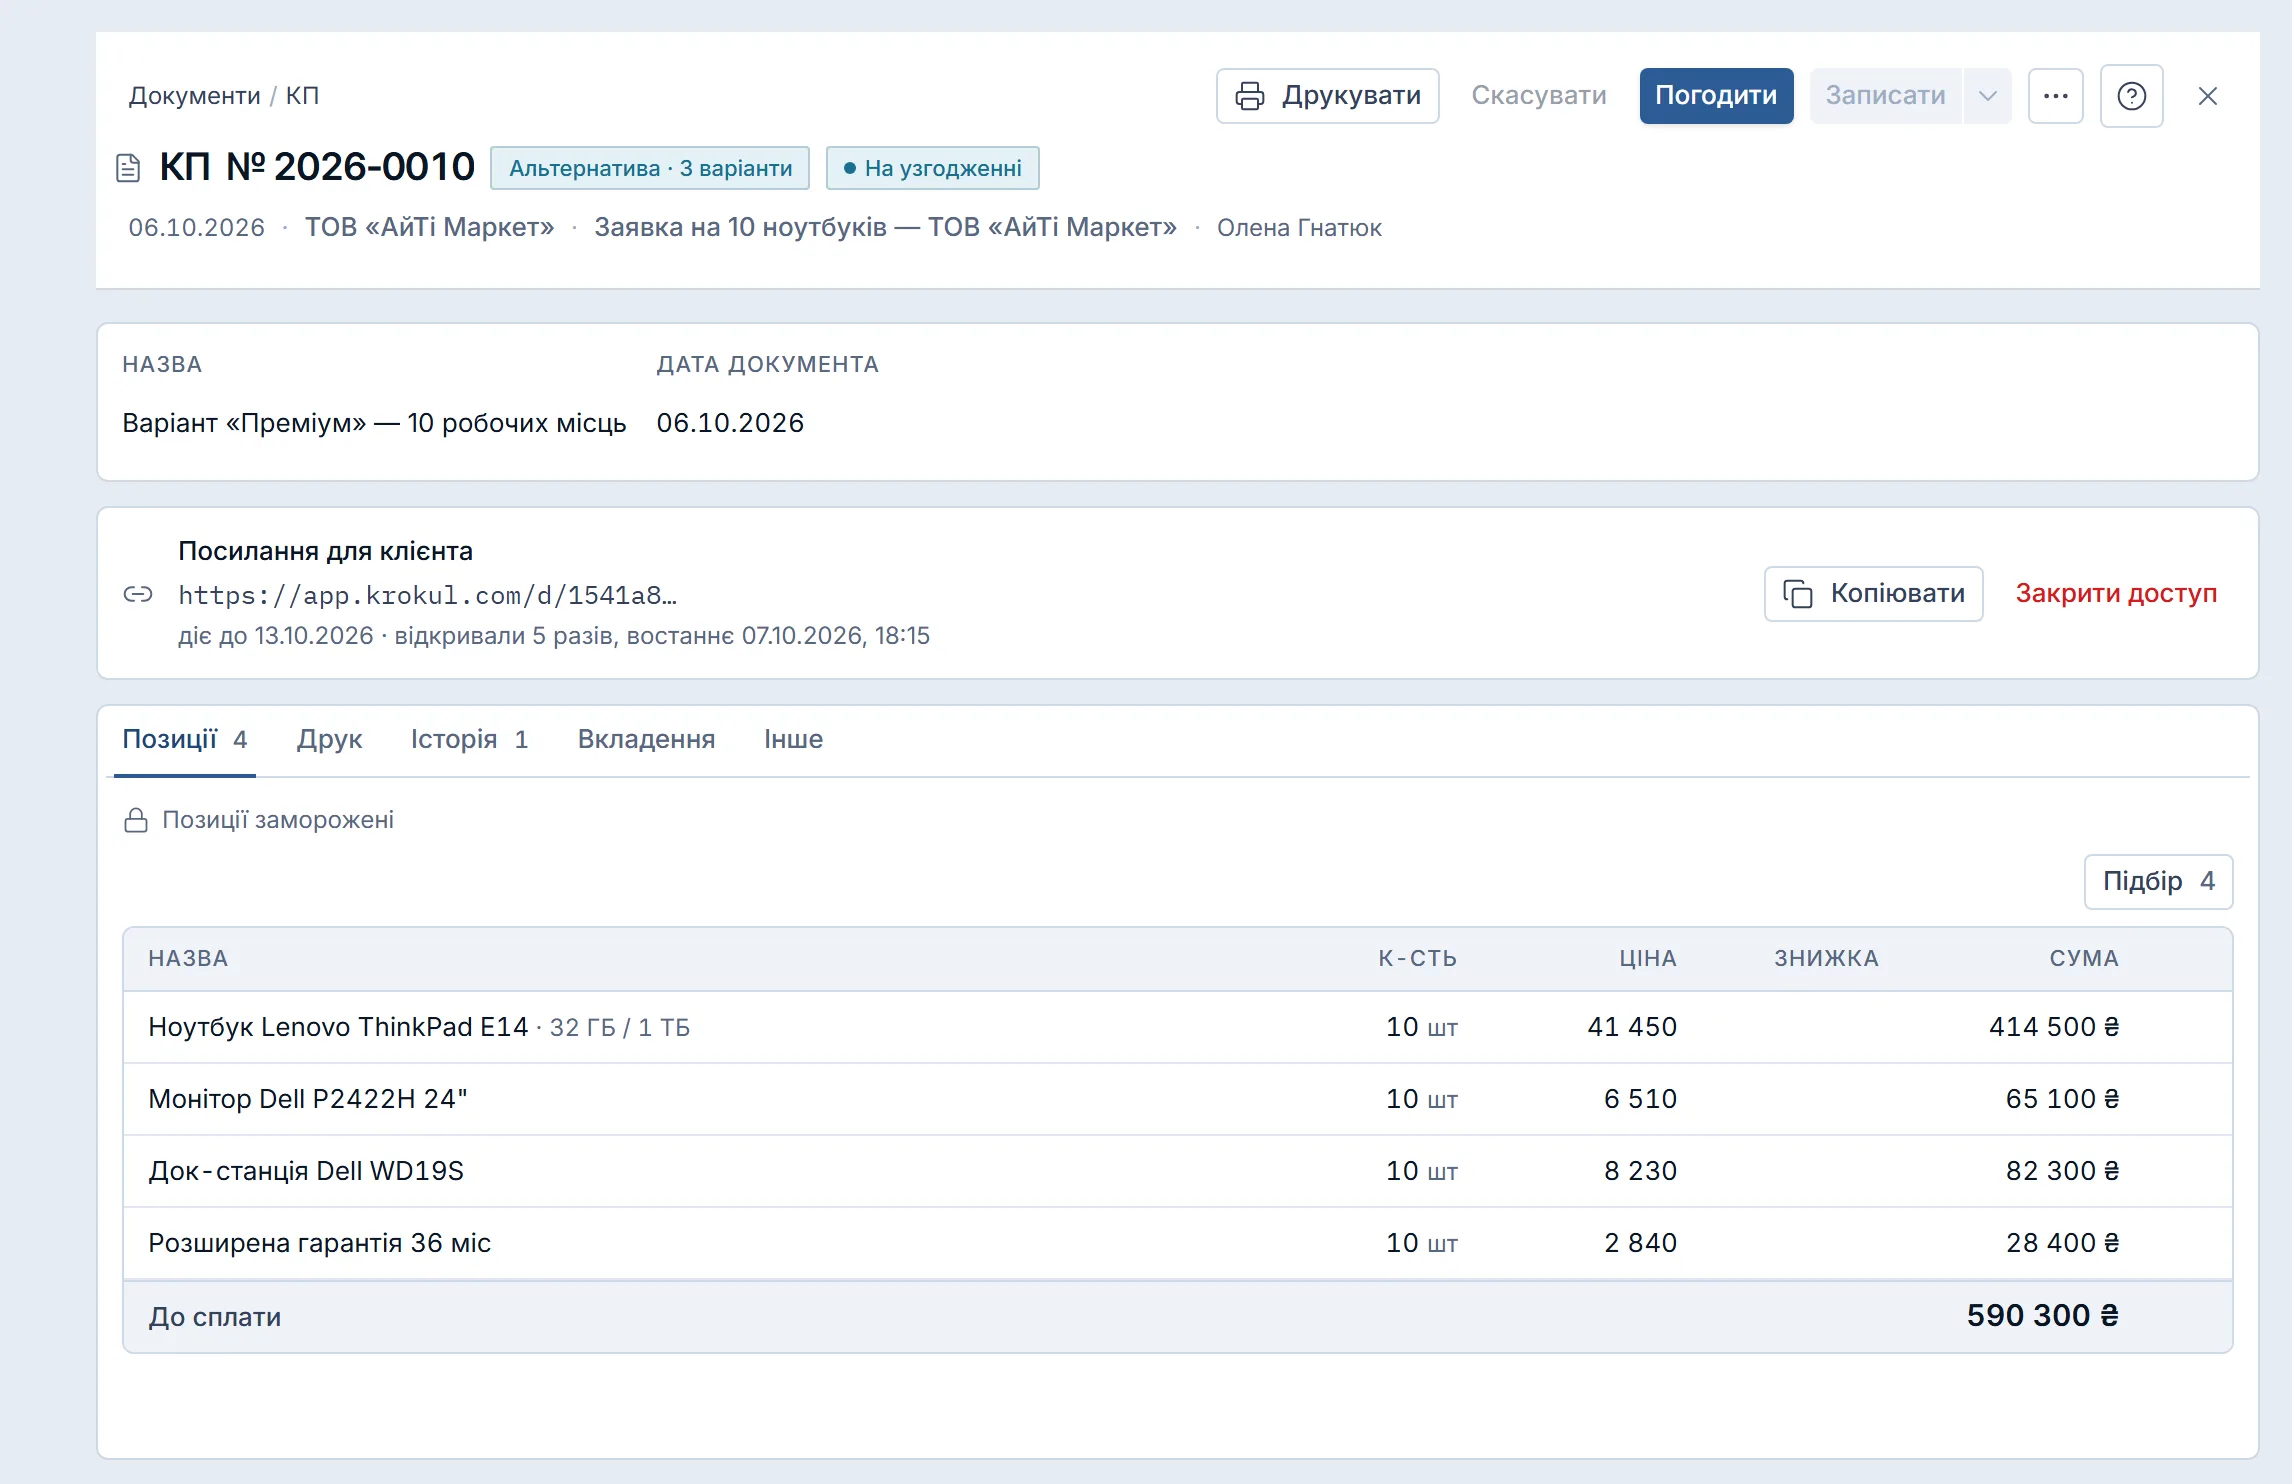Click the Альтернатива · 3 варіанти badge

[650, 168]
